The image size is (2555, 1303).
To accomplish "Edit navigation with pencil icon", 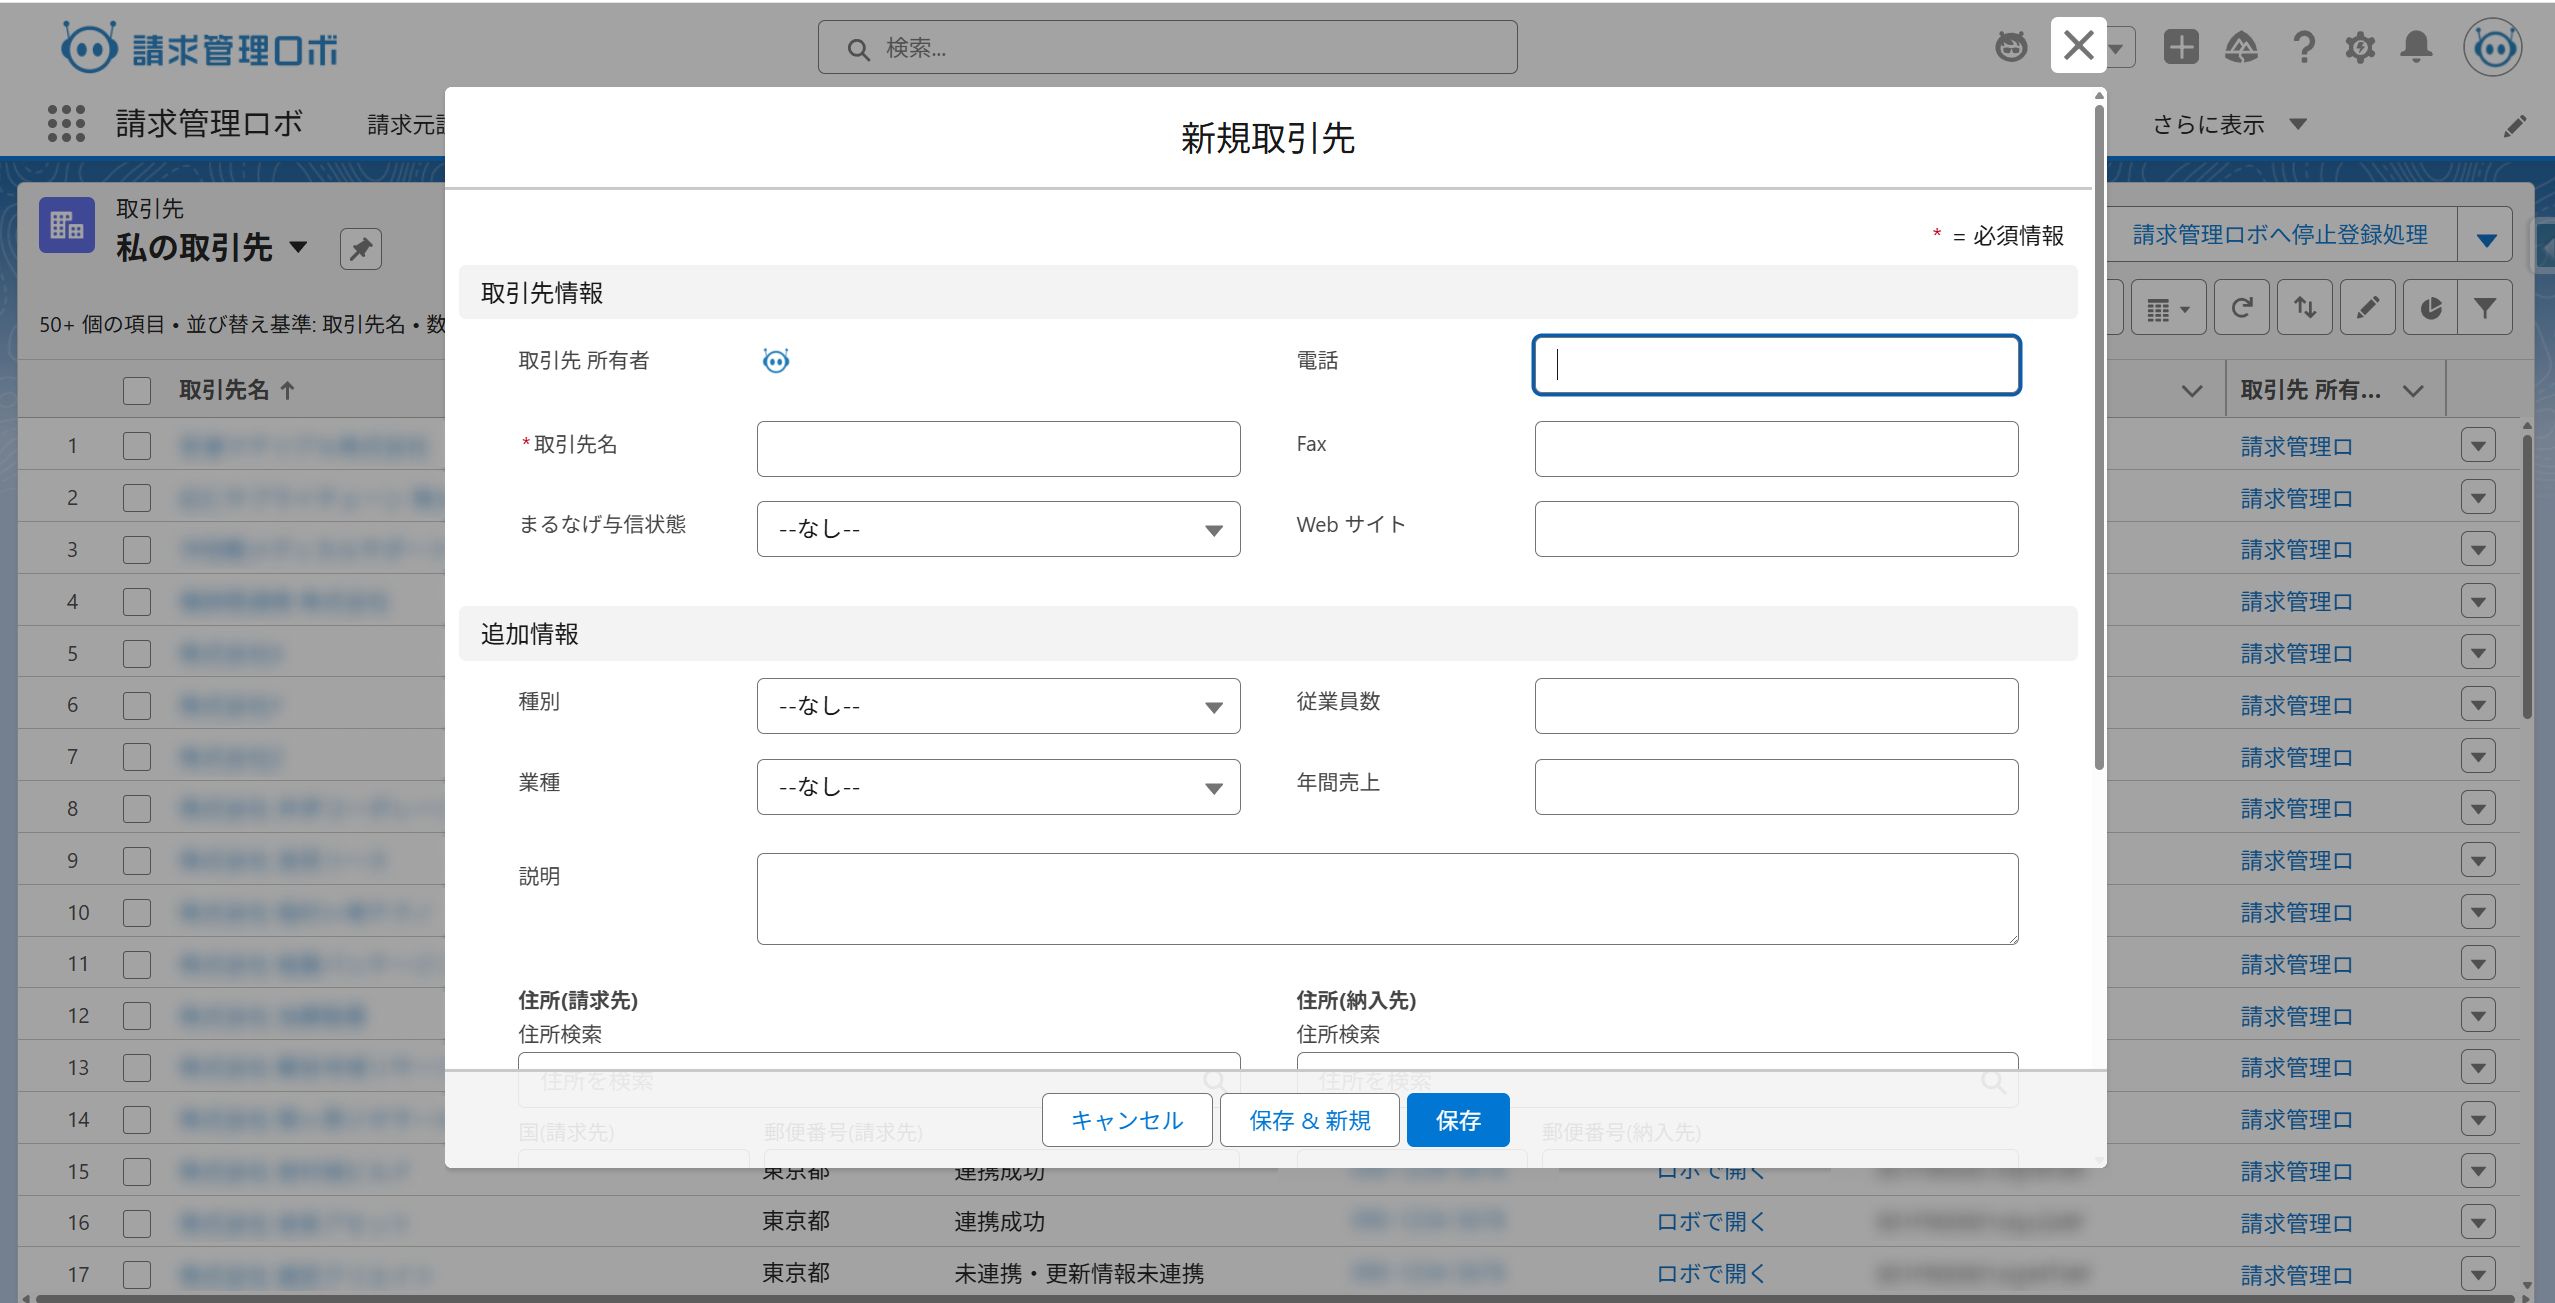I will point(2515,126).
